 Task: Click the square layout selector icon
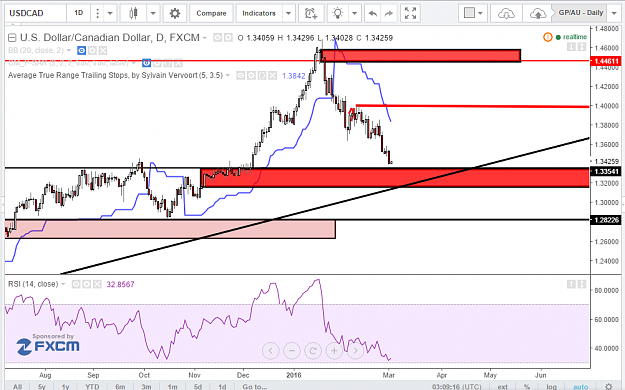coord(470,13)
